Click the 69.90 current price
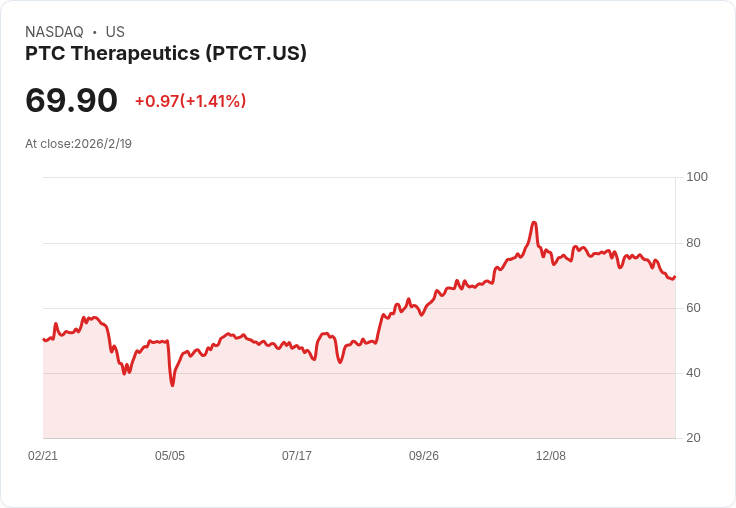Viewport: 736px width, 508px height. point(71,100)
